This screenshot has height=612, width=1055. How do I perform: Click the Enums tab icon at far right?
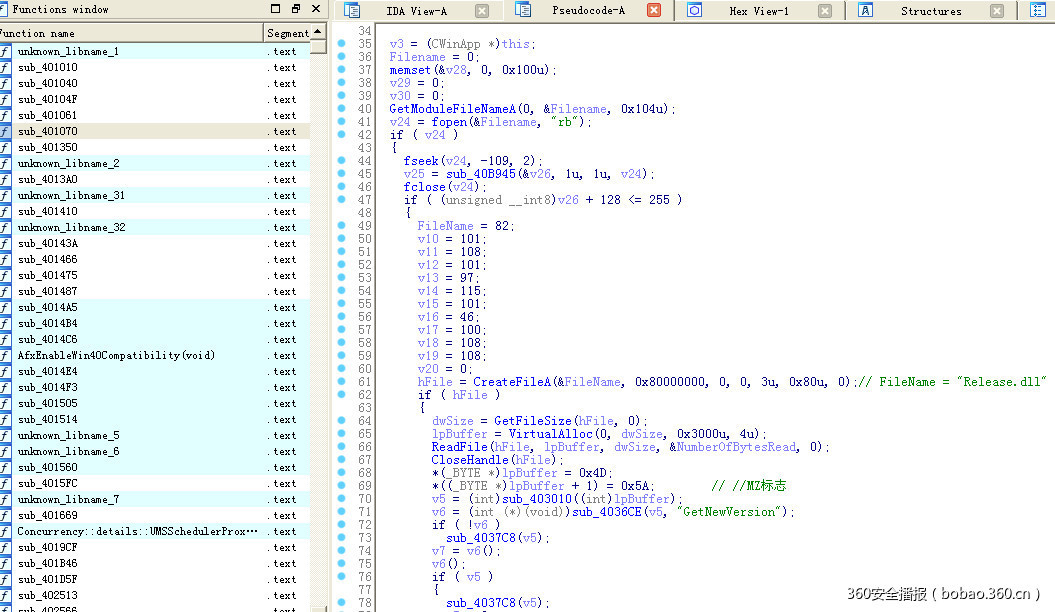[1038, 11]
